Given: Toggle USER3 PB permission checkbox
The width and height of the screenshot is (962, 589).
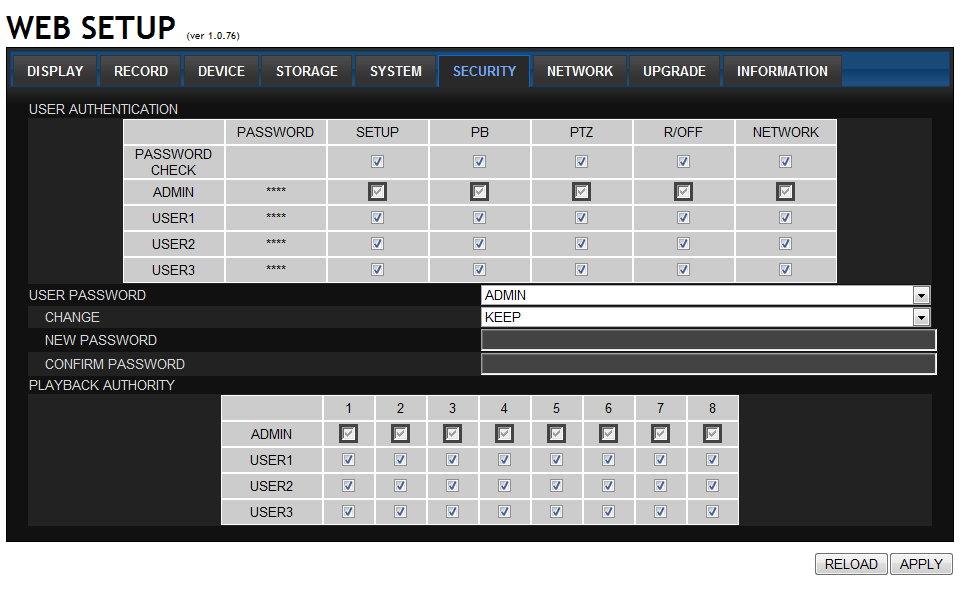Looking at the screenshot, I should pyautogui.click(x=479, y=269).
